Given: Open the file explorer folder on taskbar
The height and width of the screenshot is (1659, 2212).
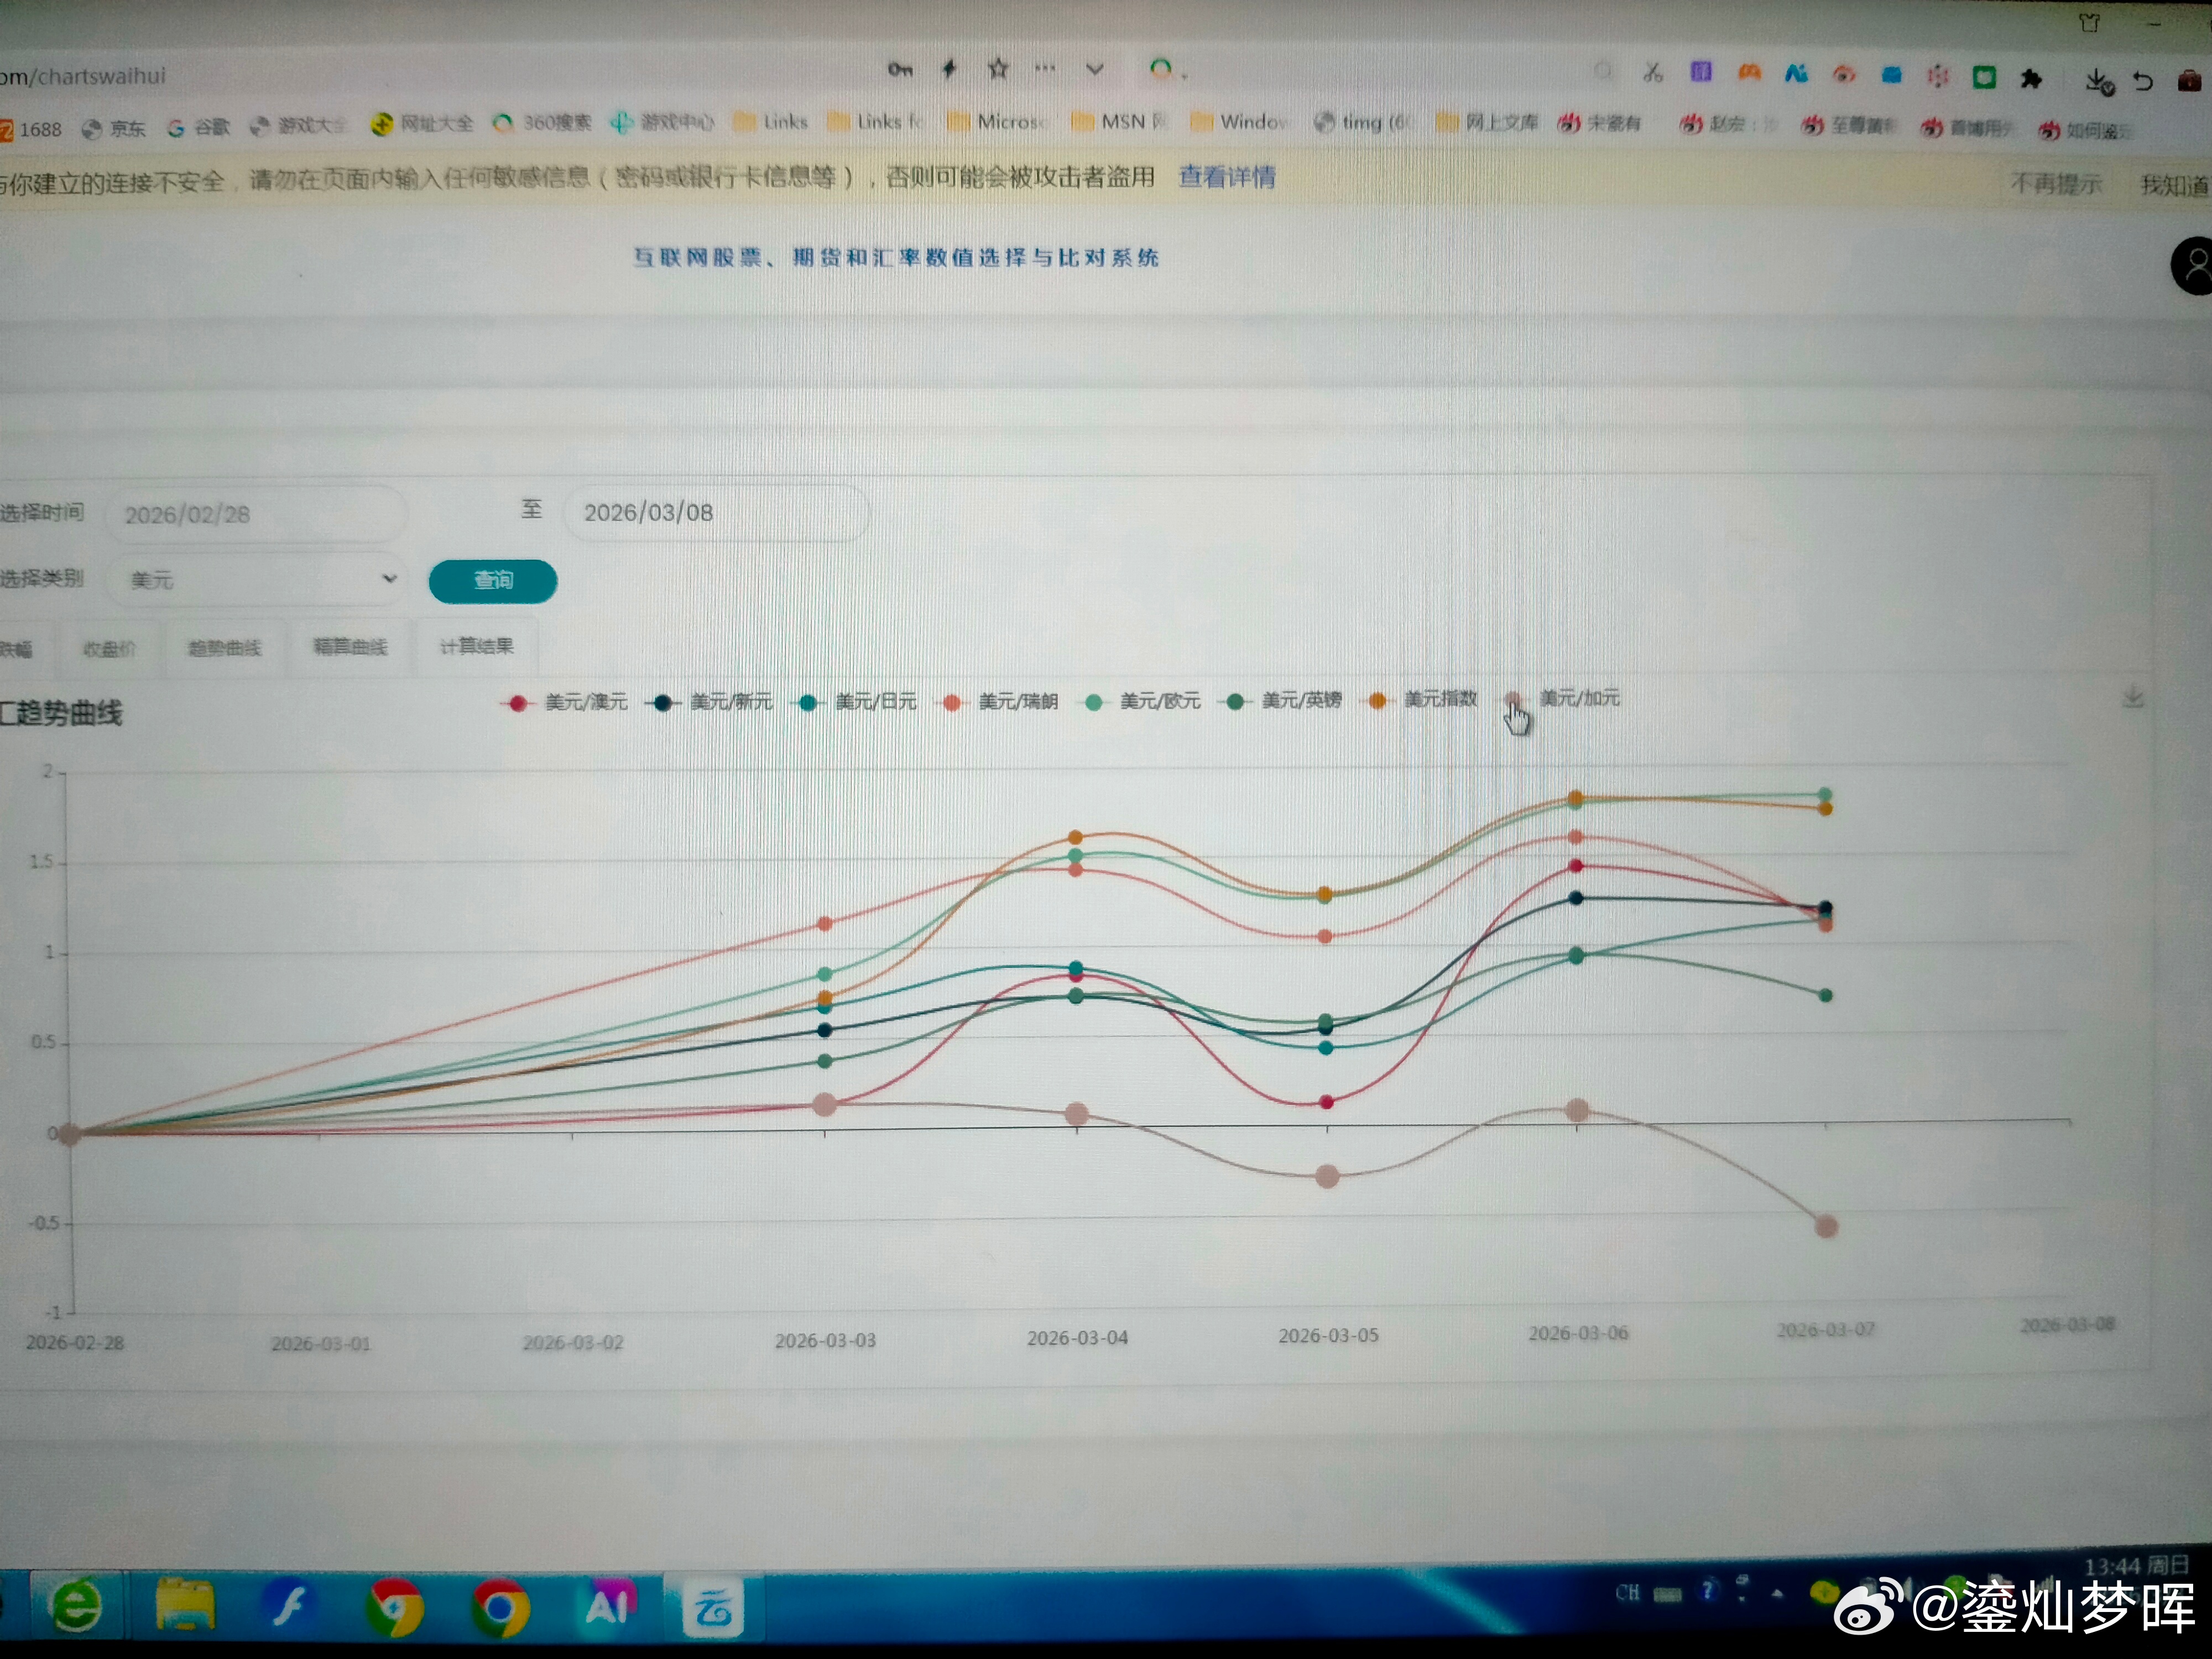Looking at the screenshot, I should point(185,1605).
